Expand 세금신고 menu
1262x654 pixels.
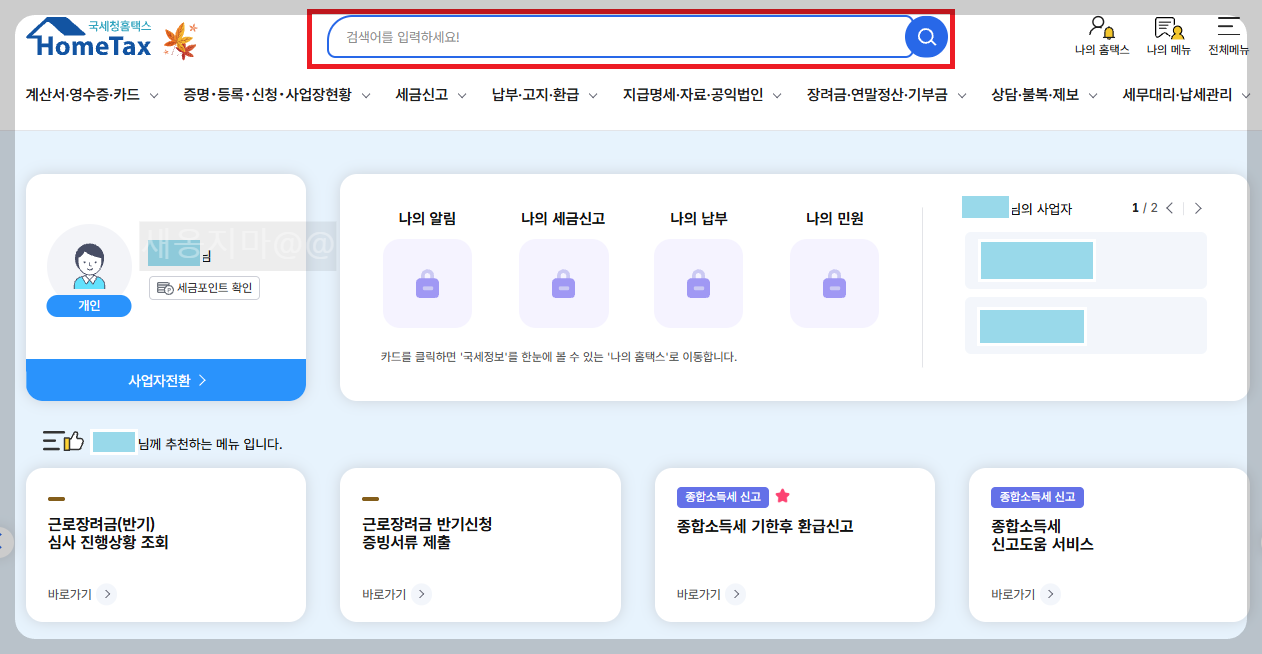click(x=431, y=95)
